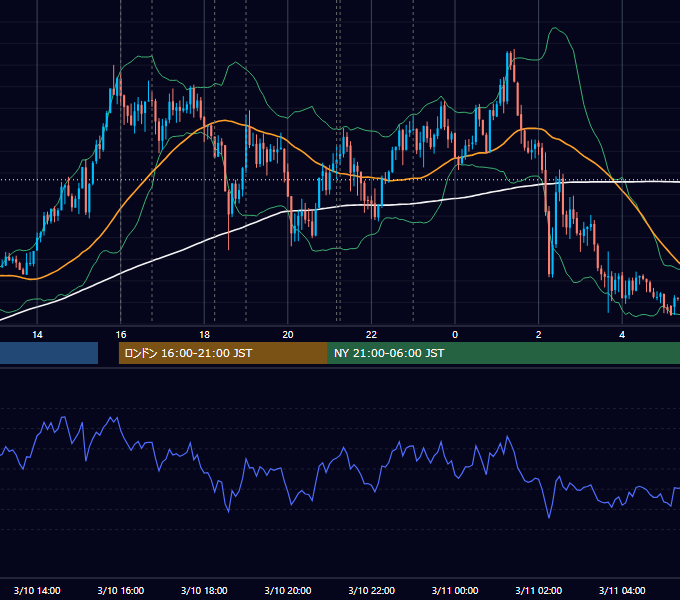Click the 3/11 04:00 time label

(622, 590)
